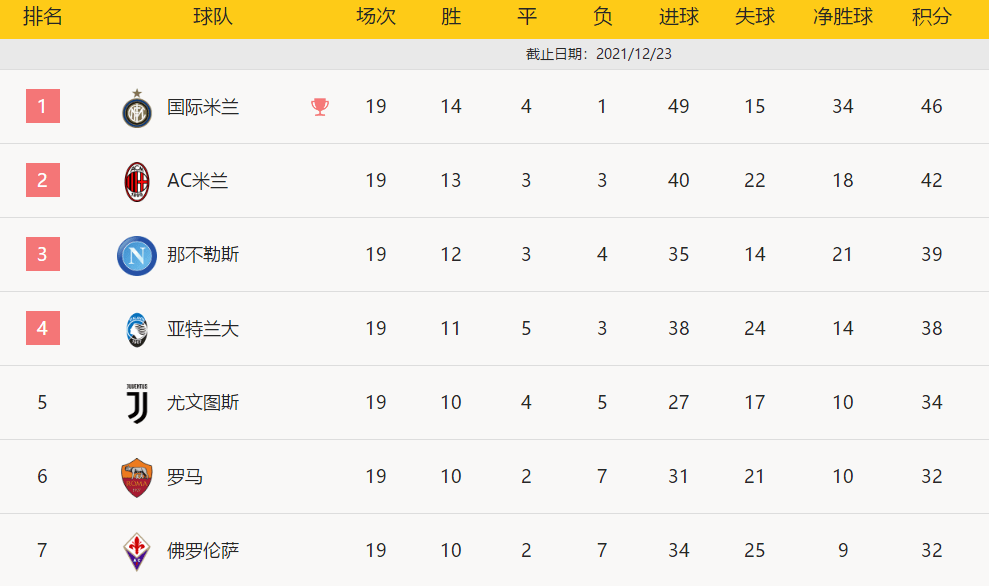Open the 那不勒斯 team link

(203, 255)
